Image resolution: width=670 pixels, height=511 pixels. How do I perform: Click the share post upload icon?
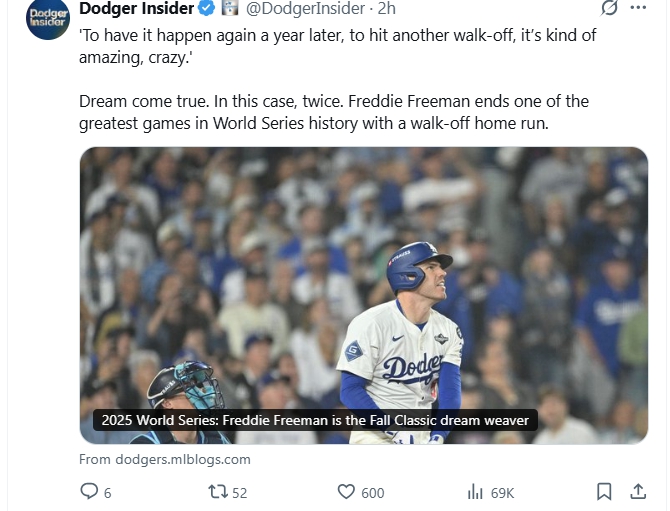pos(637,491)
